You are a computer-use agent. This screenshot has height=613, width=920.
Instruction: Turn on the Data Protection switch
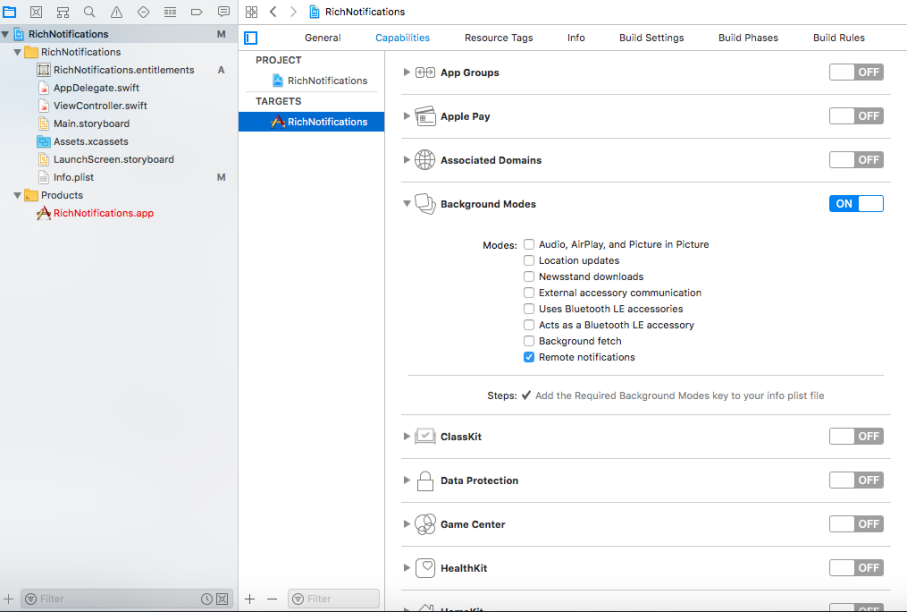point(856,480)
